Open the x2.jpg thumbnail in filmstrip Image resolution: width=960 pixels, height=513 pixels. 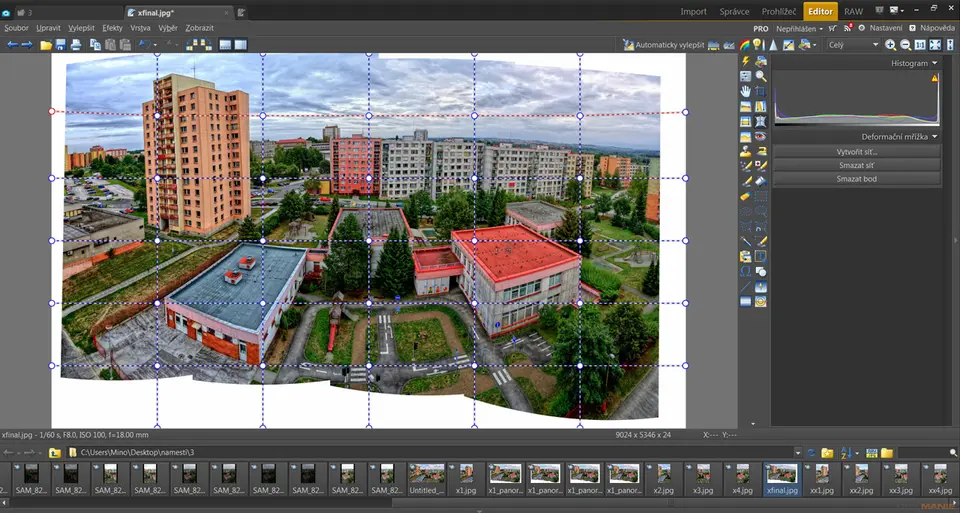663,475
